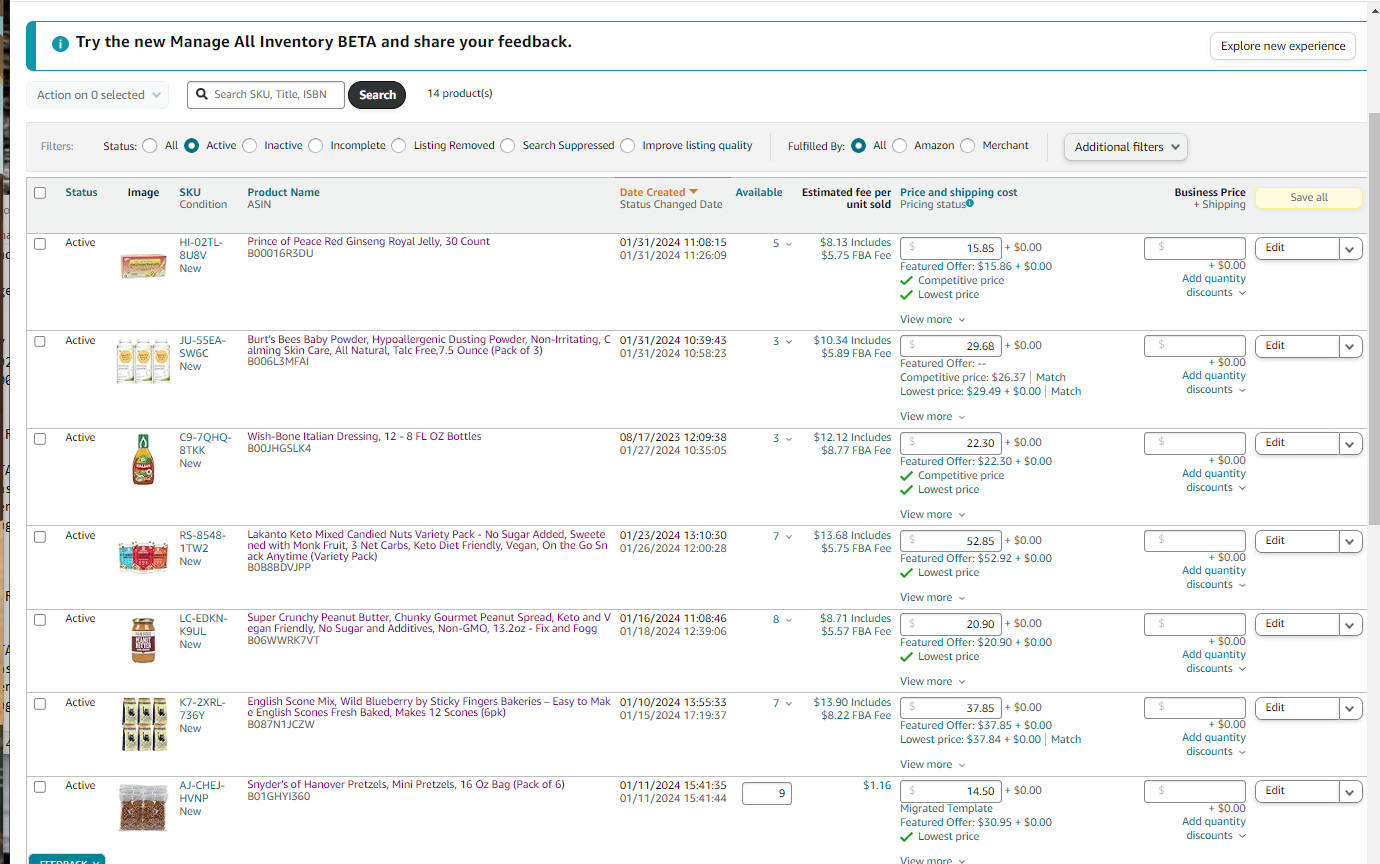This screenshot has width=1380, height=864.
Task: Open the Snyder's of Hanover Pretzels product link
Action: pos(406,784)
